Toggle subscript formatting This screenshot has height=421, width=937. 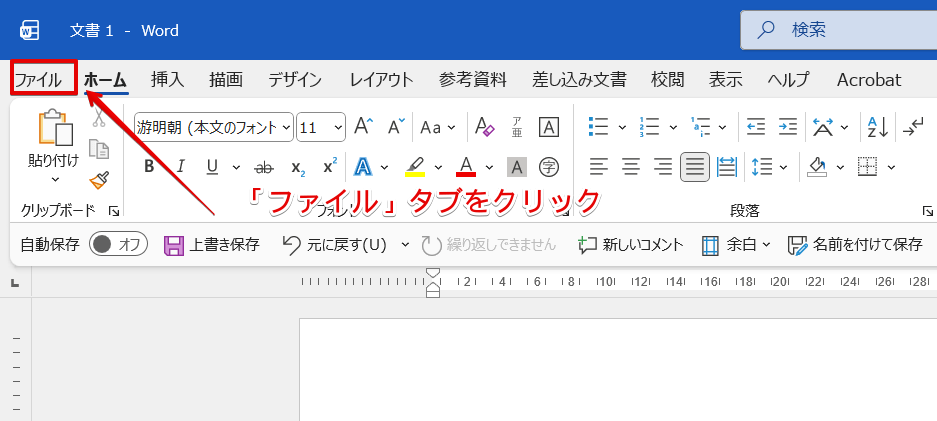point(298,167)
